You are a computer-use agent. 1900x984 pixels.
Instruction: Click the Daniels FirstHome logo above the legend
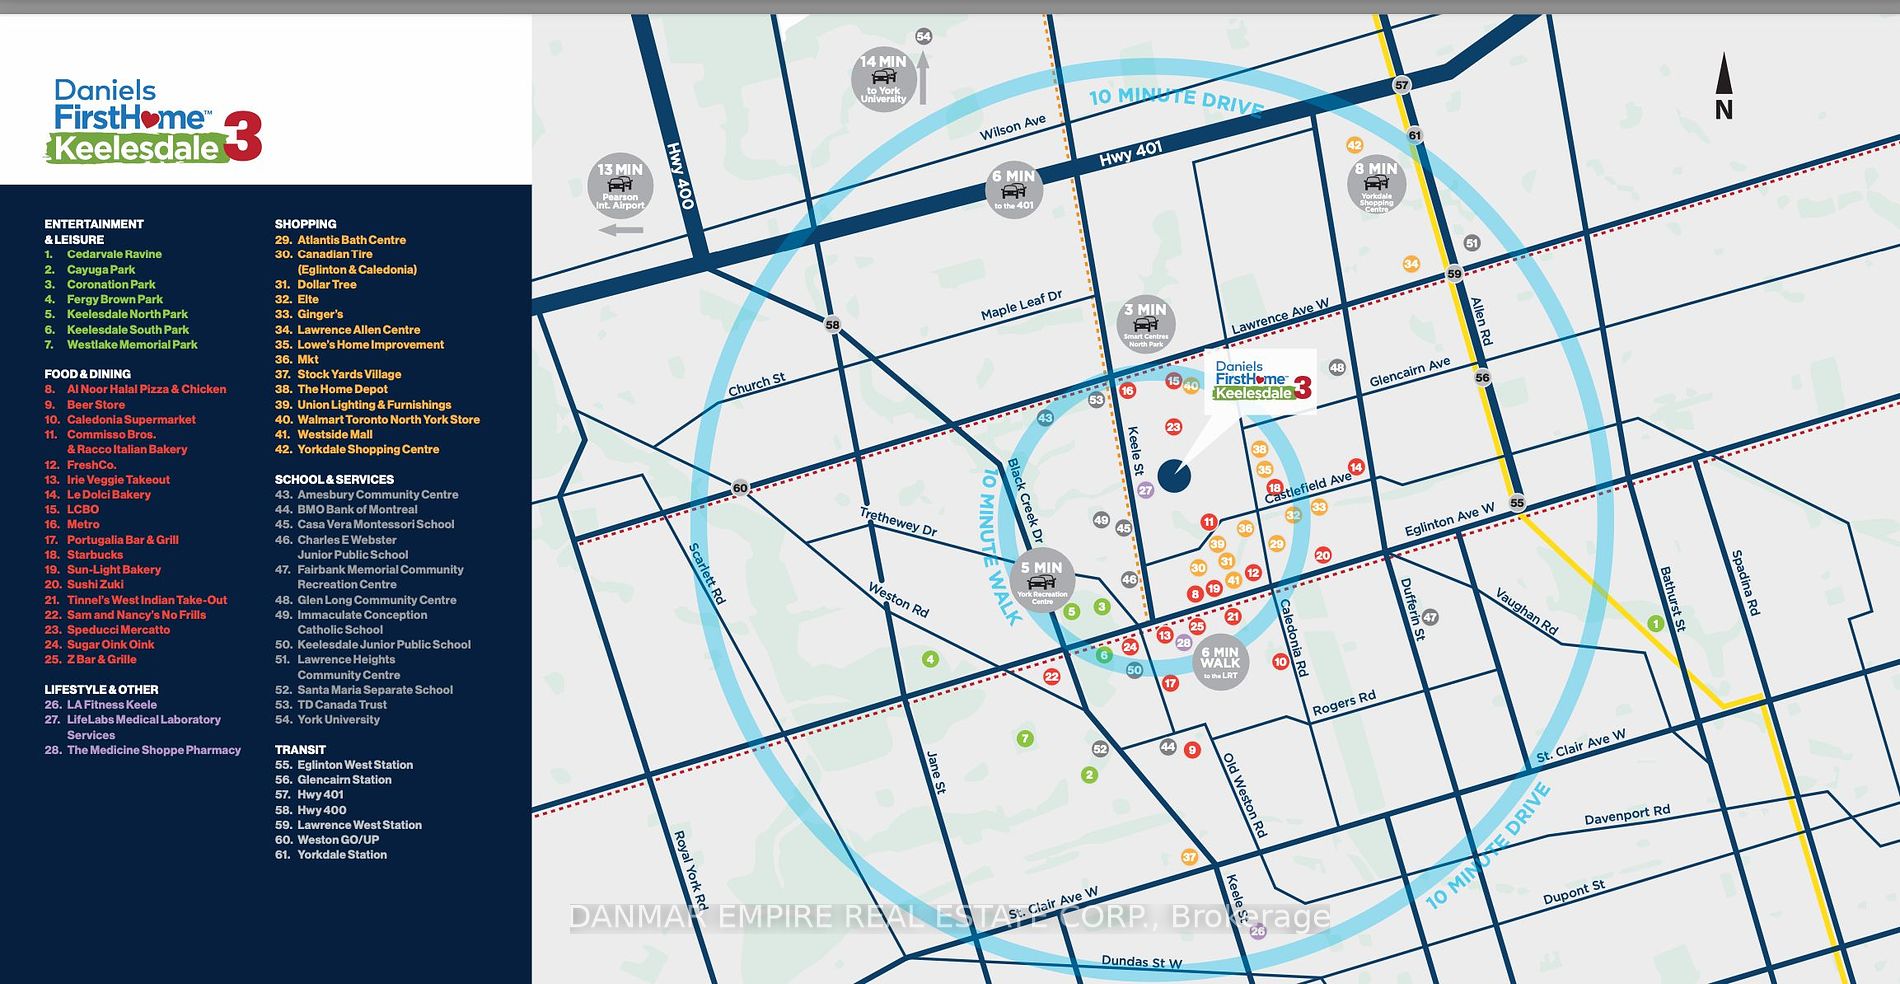pos(154,121)
